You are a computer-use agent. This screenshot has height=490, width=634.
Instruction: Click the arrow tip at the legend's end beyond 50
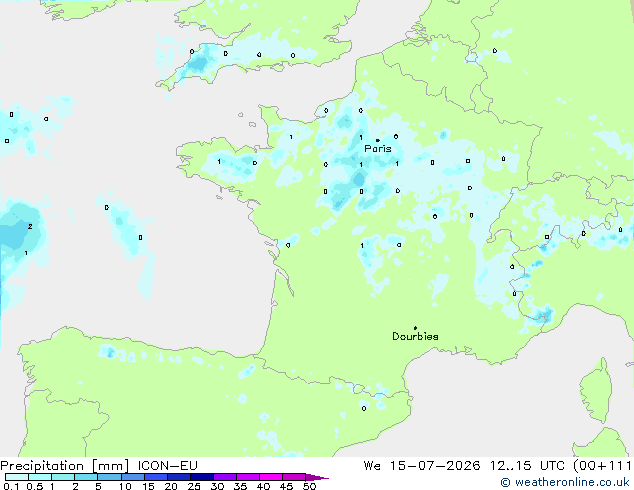tap(318, 477)
